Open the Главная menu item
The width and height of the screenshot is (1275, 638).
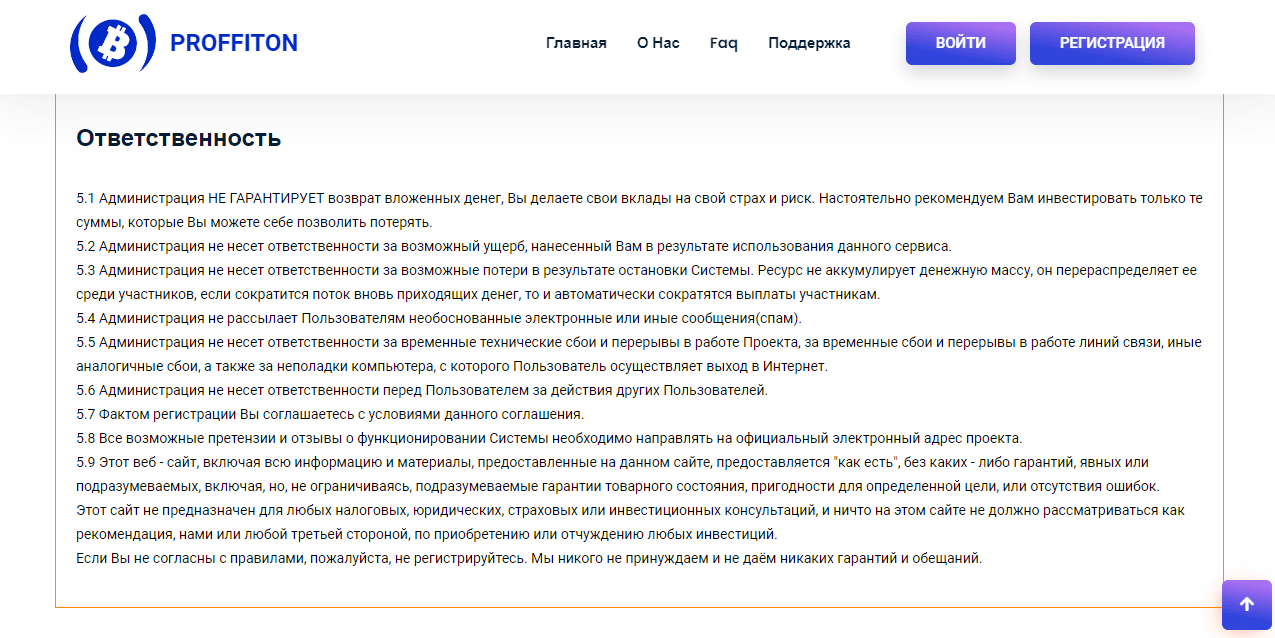coord(576,43)
